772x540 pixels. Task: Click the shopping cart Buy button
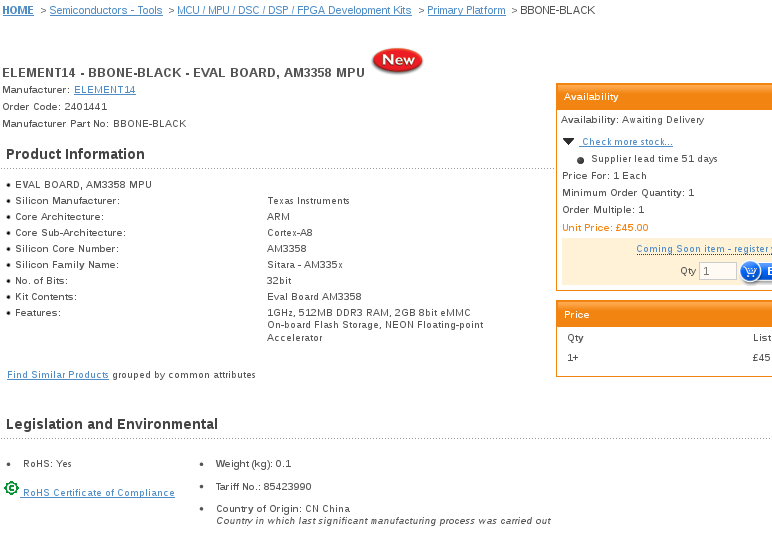tap(756, 271)
